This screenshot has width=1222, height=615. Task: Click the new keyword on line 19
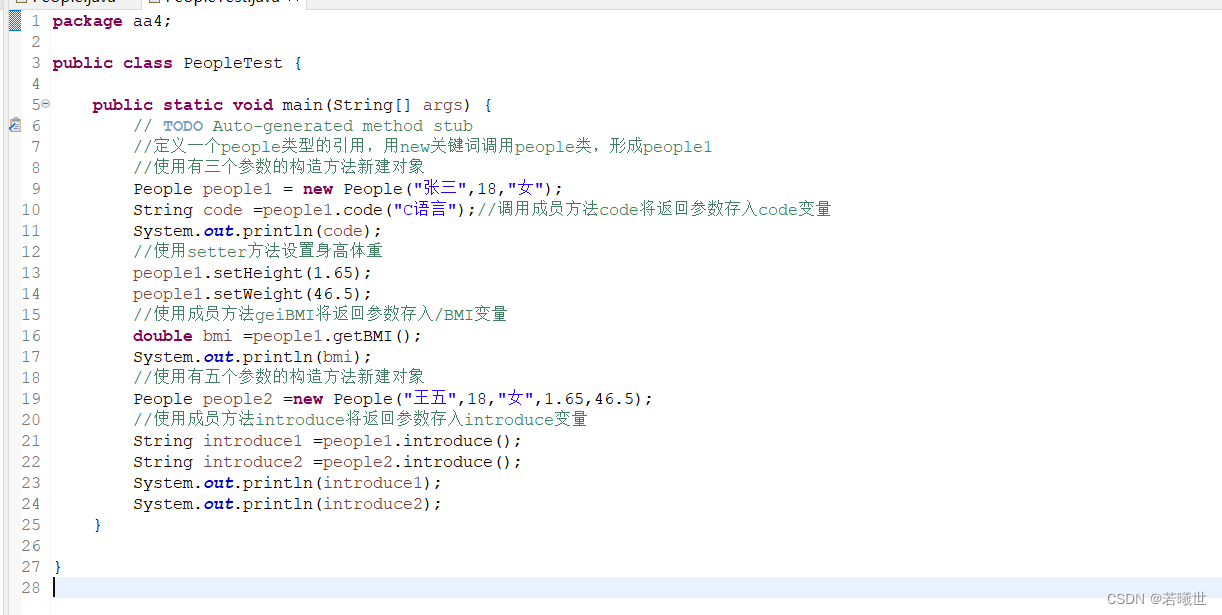pyautogui.click(x=307, y=398)
